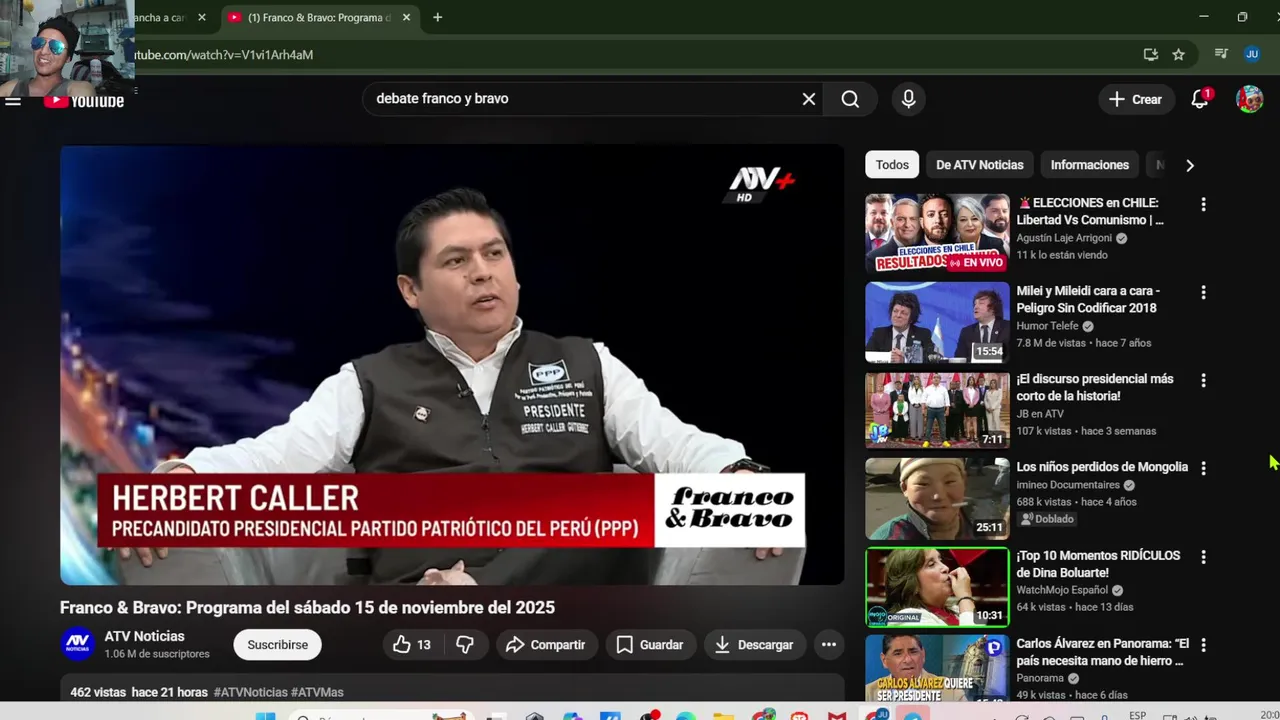Click title Carlos Álvarez en Panorama

1103,652
